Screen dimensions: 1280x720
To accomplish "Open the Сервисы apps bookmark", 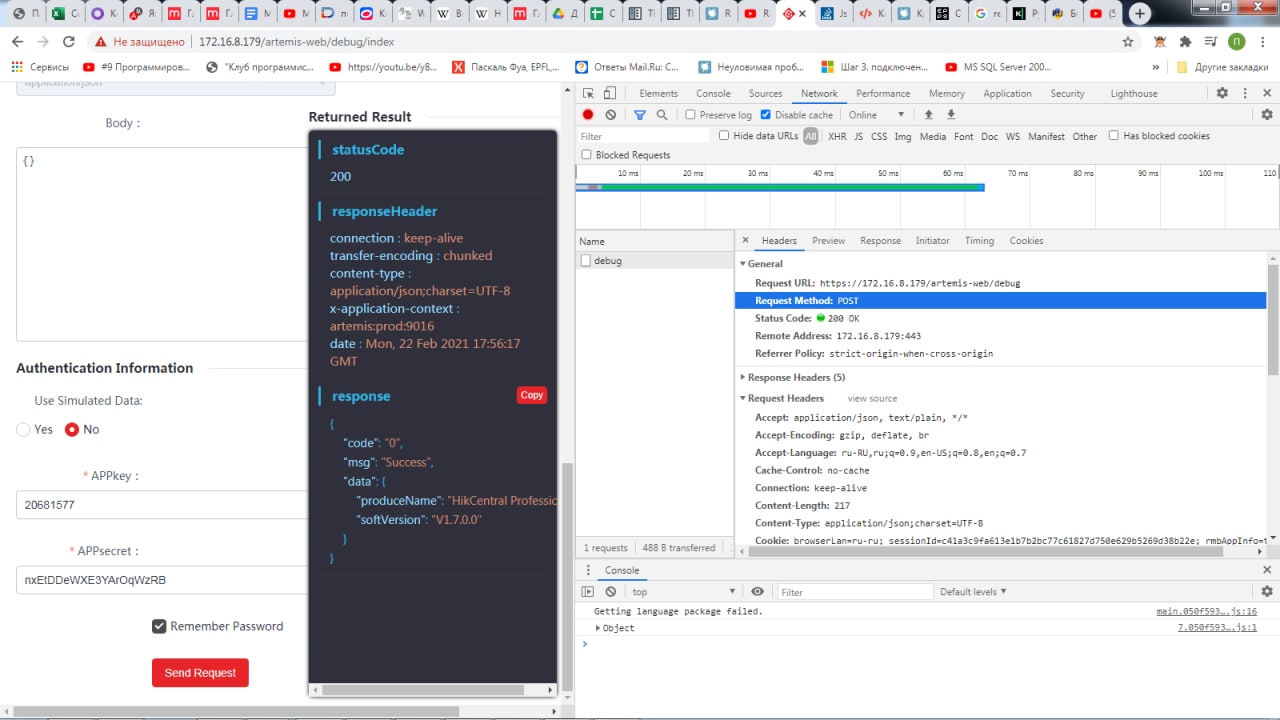I will click(x=40, y=67).
